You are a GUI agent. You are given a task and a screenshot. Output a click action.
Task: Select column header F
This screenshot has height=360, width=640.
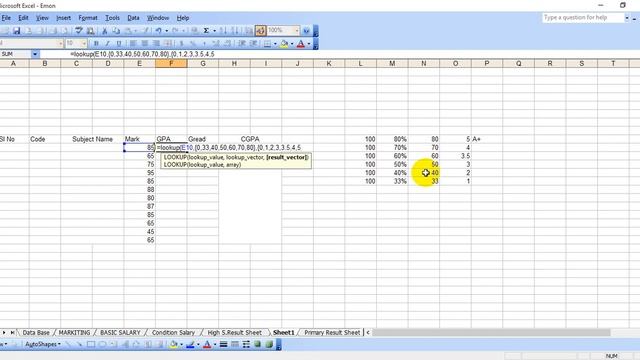click(171, 63)
